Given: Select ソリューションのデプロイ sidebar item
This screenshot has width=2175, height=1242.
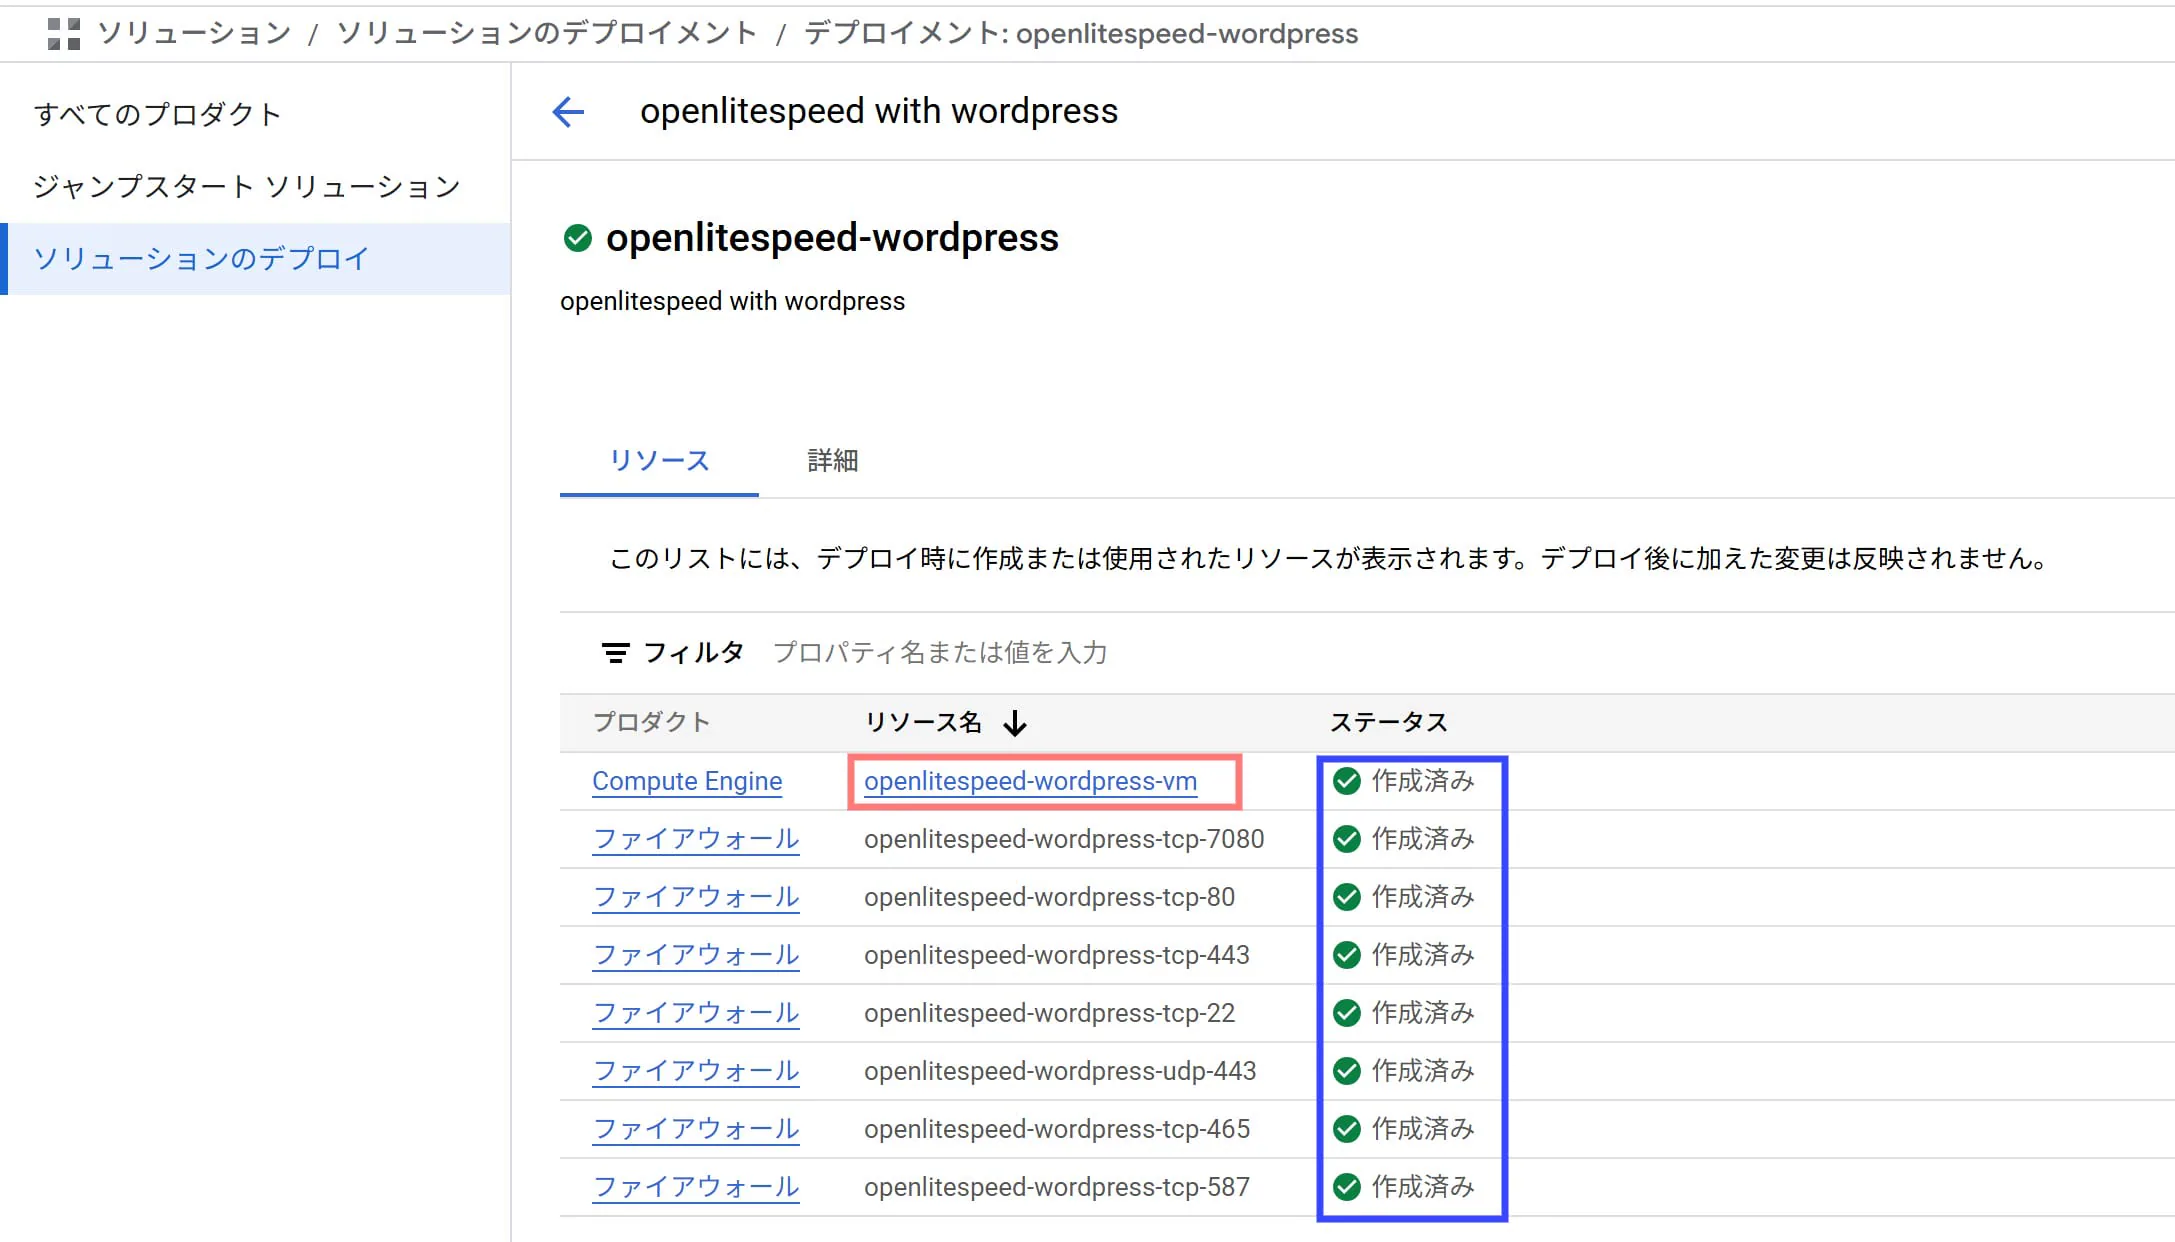Looking at the screenshot, I should click(255, 259).
